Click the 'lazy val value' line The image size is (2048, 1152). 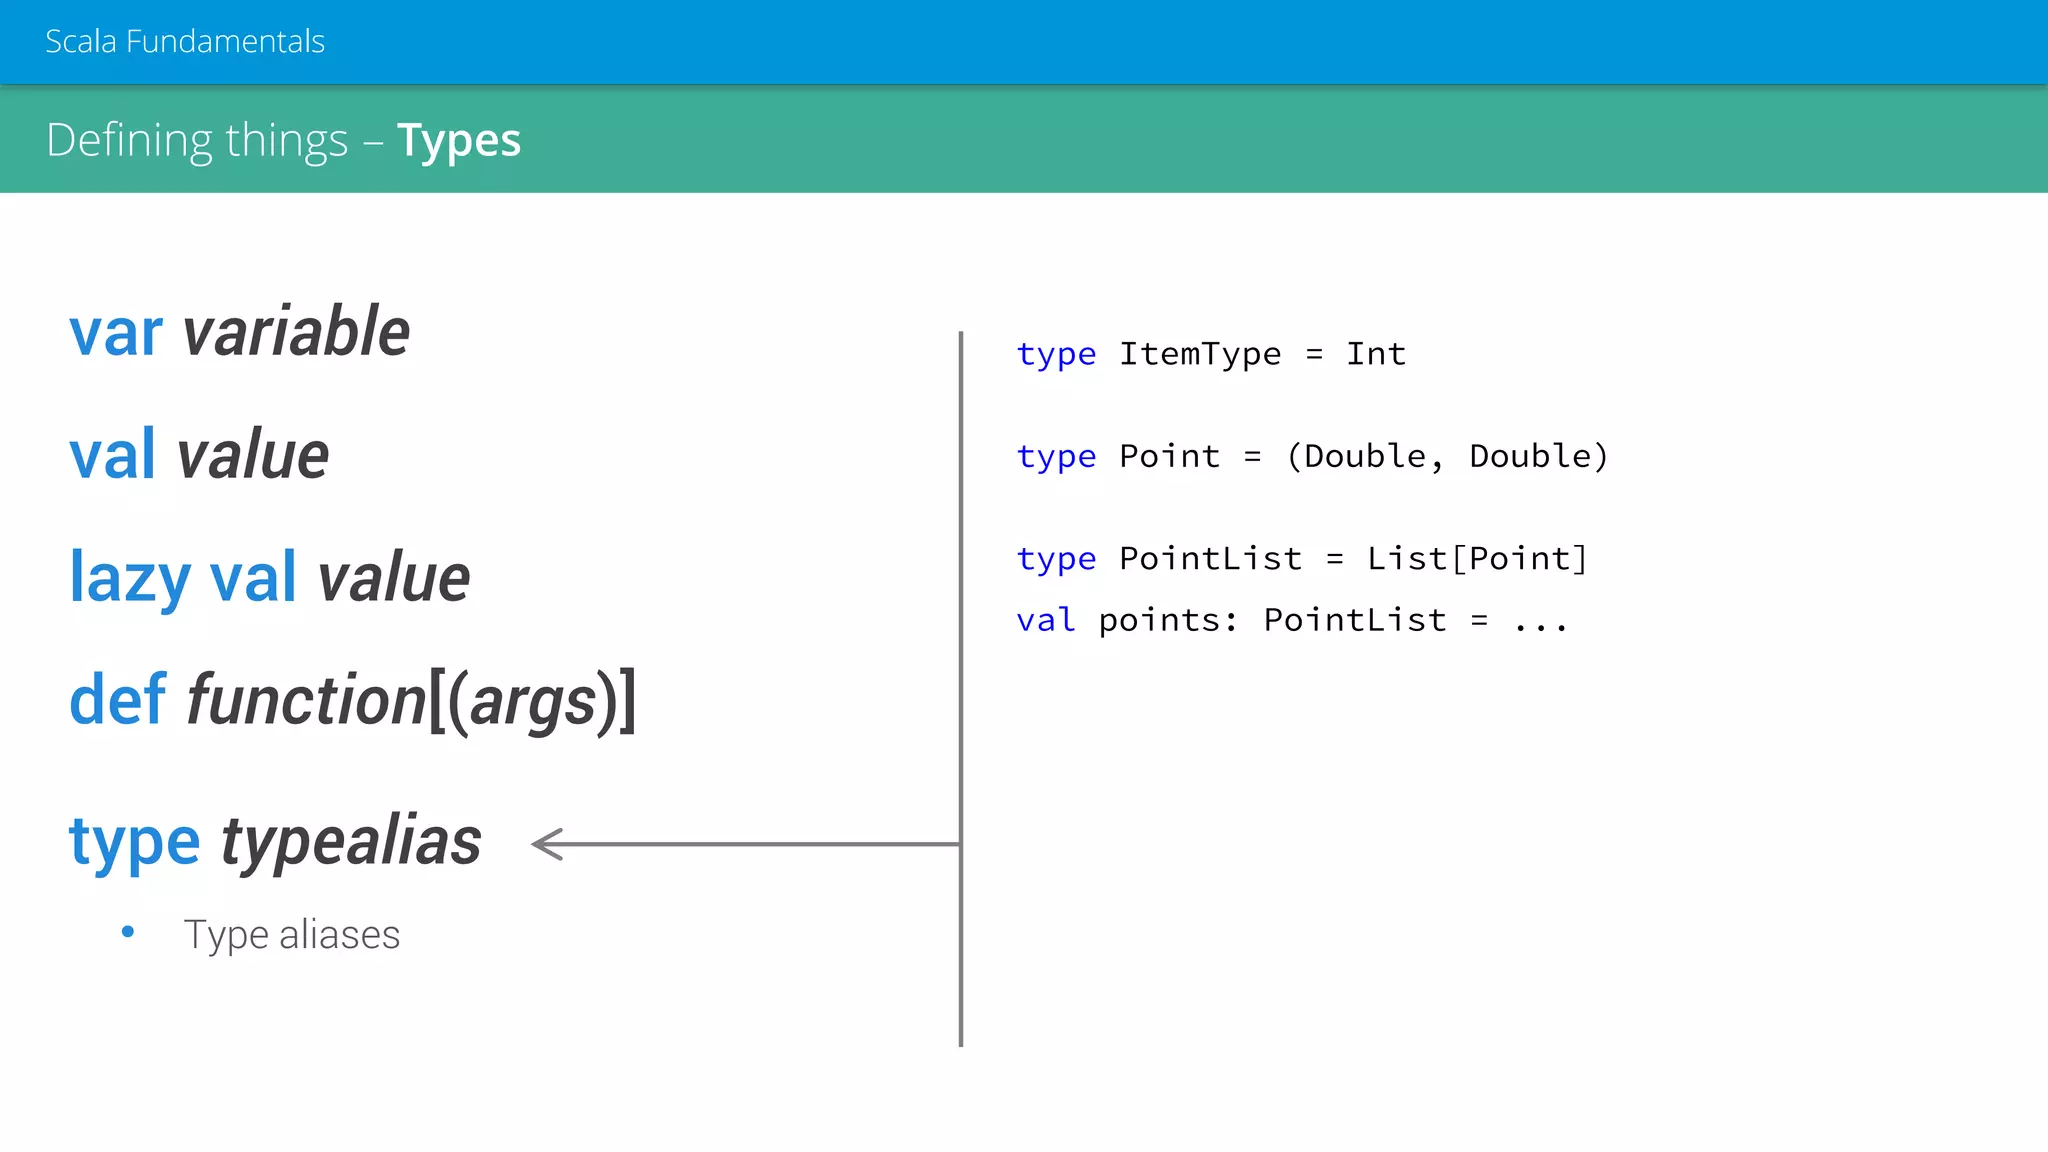click(x=270, y=578)
